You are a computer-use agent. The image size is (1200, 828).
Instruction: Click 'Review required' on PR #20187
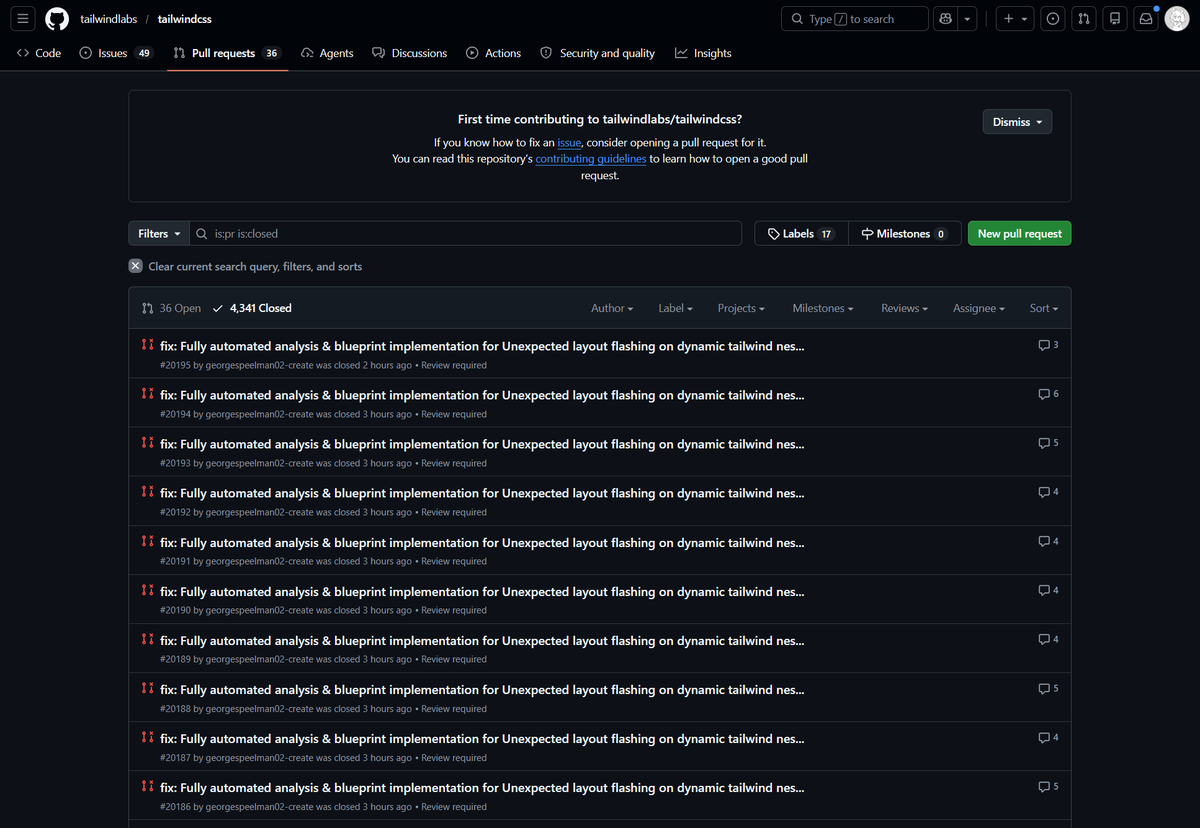[454, 758]
